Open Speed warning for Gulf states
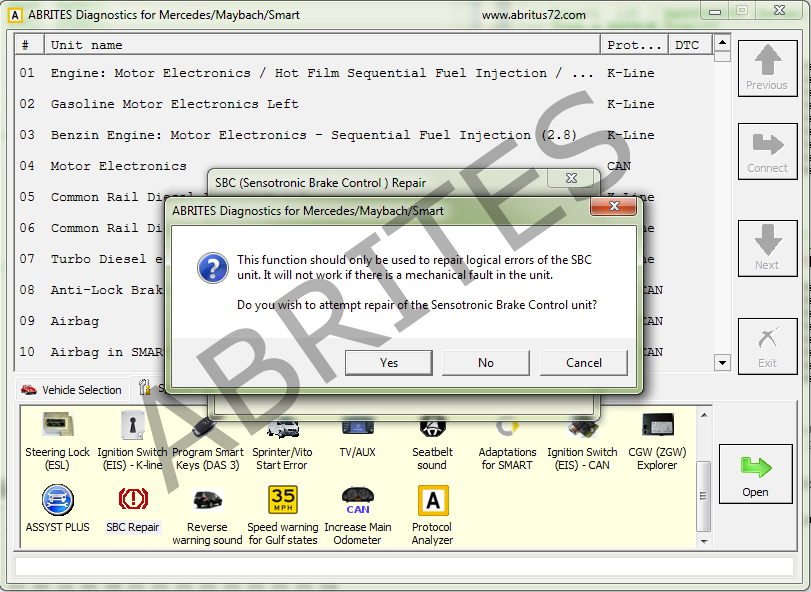Screen dimensions: 811x592 pyautogui.click(x=282, y=516)
